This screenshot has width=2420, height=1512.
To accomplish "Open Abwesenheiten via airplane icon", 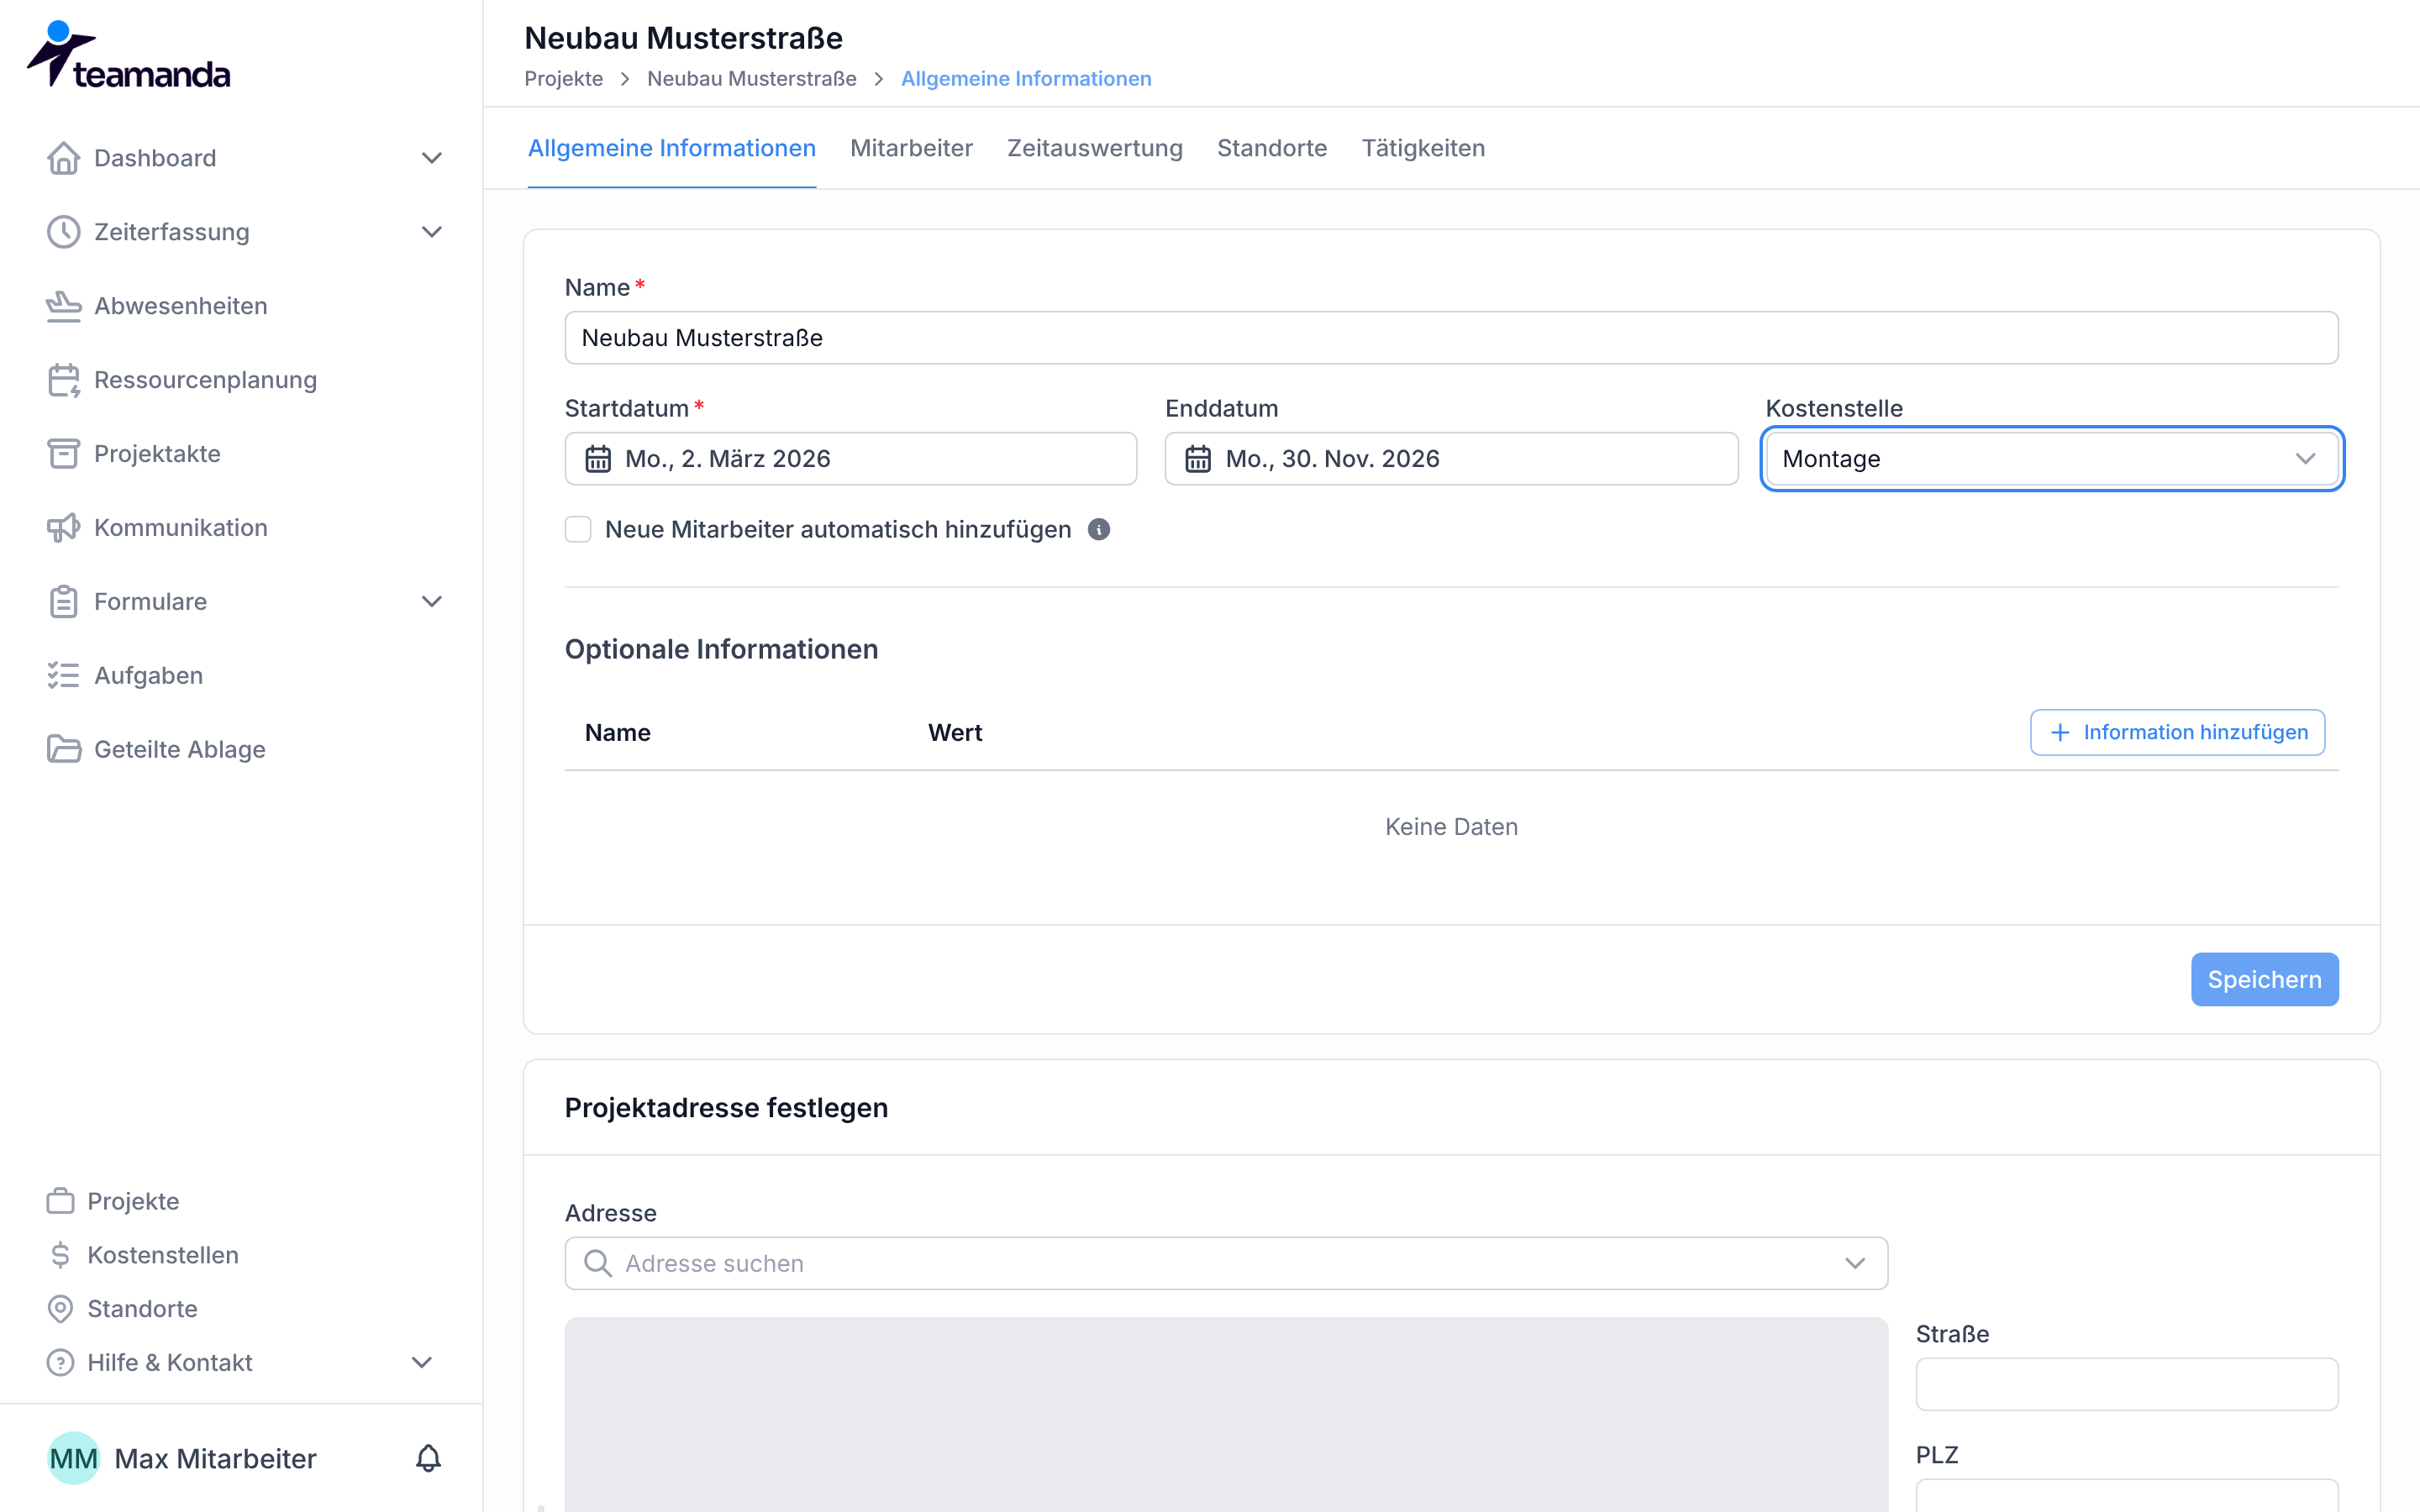I will coord(63,306).
